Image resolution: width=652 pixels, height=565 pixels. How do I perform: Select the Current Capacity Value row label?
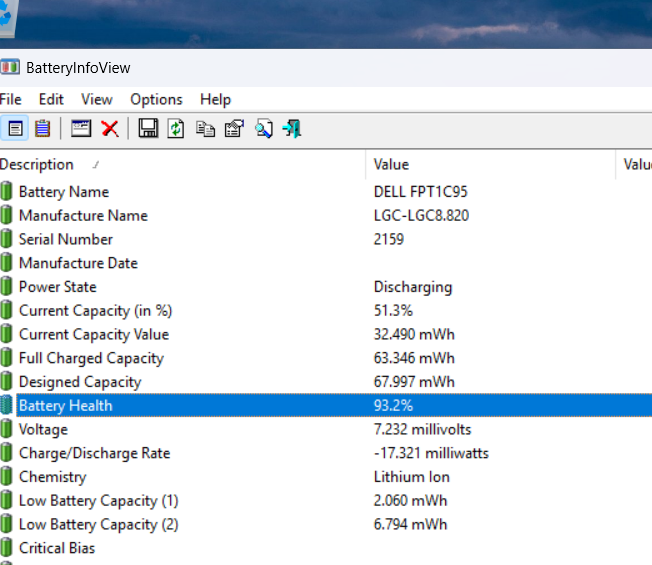(94, 334)
